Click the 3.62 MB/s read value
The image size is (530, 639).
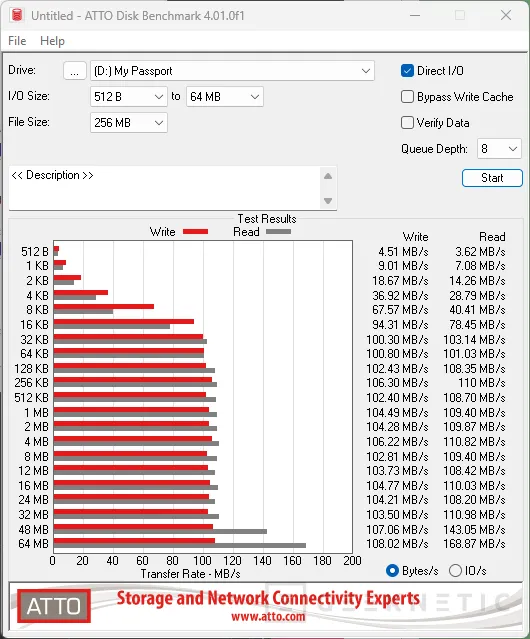coord(480,252)
